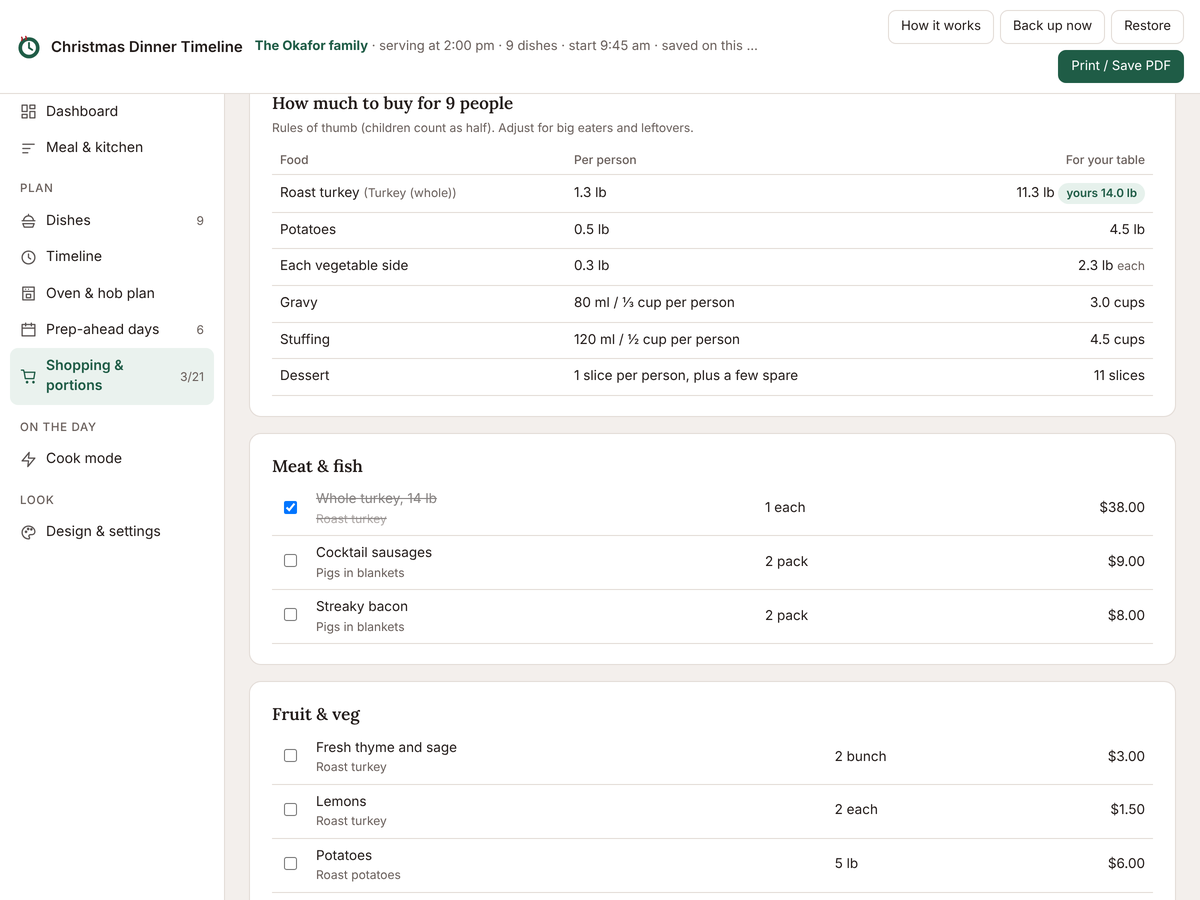Click the Shopping cart icon
This screenshot has width=1200, height=900.
(x=28, y=376)
